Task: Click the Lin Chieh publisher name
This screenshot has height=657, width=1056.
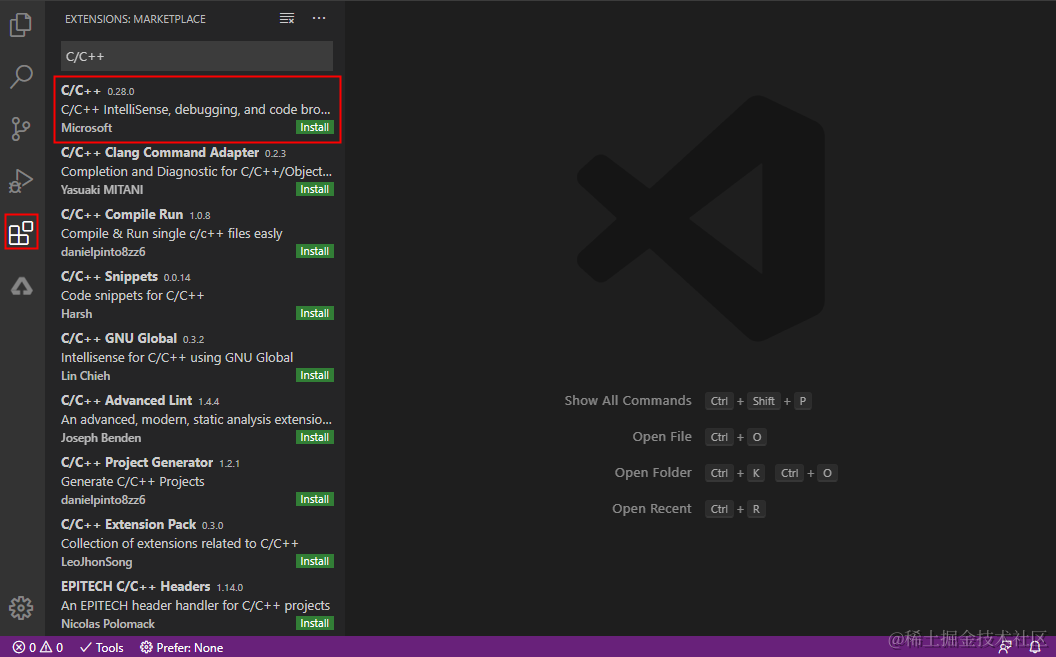Action: 85,376
